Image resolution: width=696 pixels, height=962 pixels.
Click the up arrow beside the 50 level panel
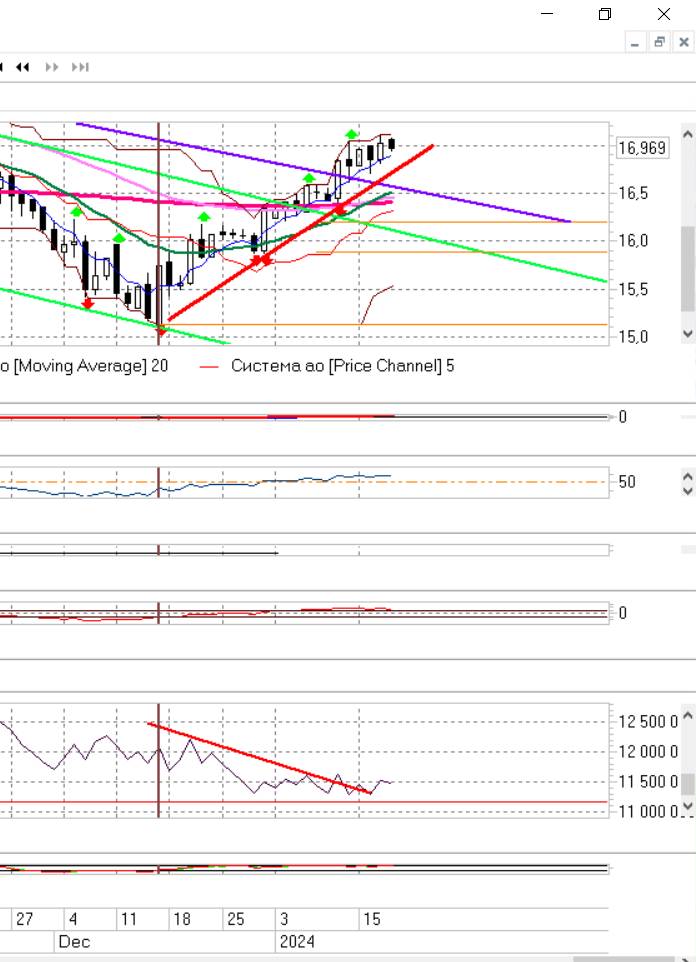coord(687,476)
